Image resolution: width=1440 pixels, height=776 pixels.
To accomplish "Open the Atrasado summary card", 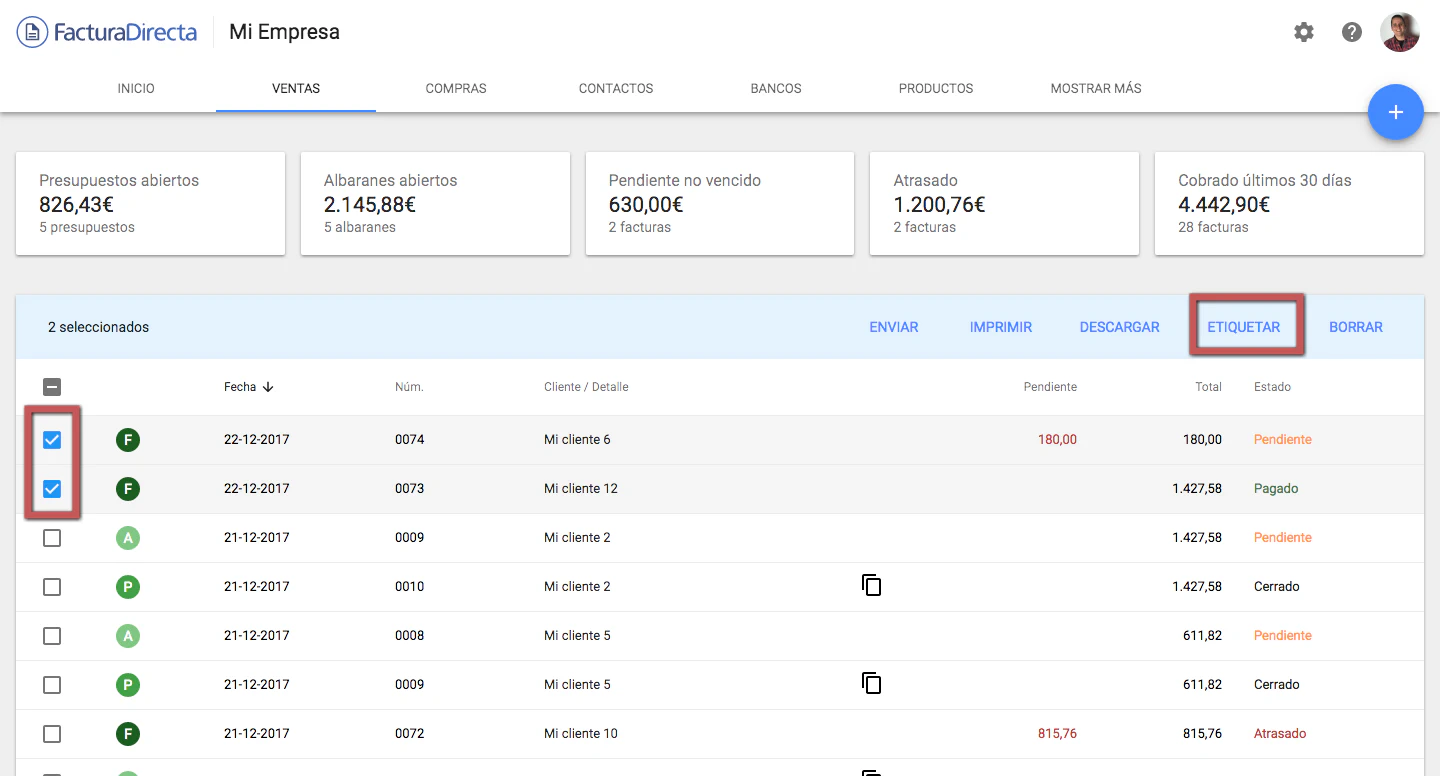I will (x=1004, y=204).
